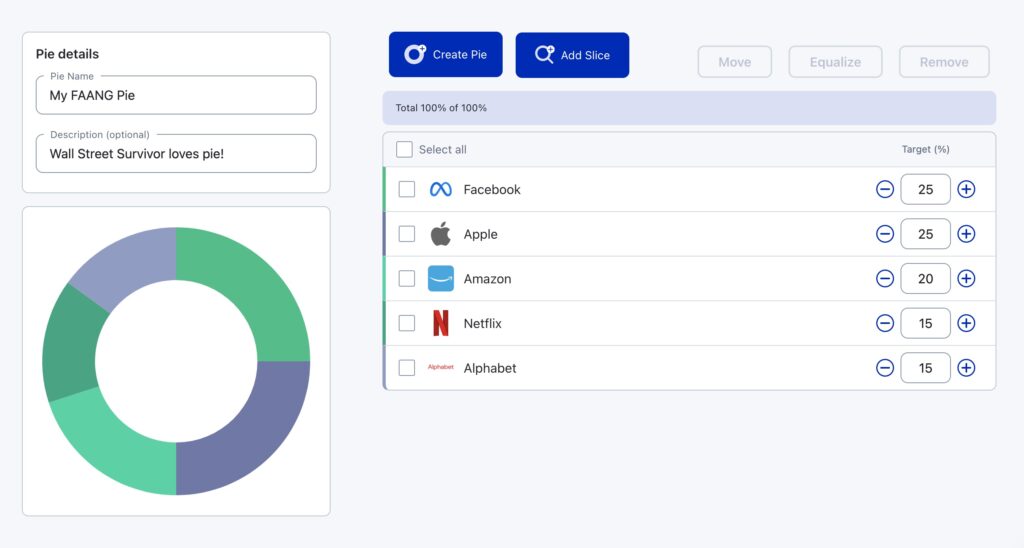The width and height of the screenshot is (1024, 548).
Task: Decrease Apple target with minus icon
Action: point(885,234)
